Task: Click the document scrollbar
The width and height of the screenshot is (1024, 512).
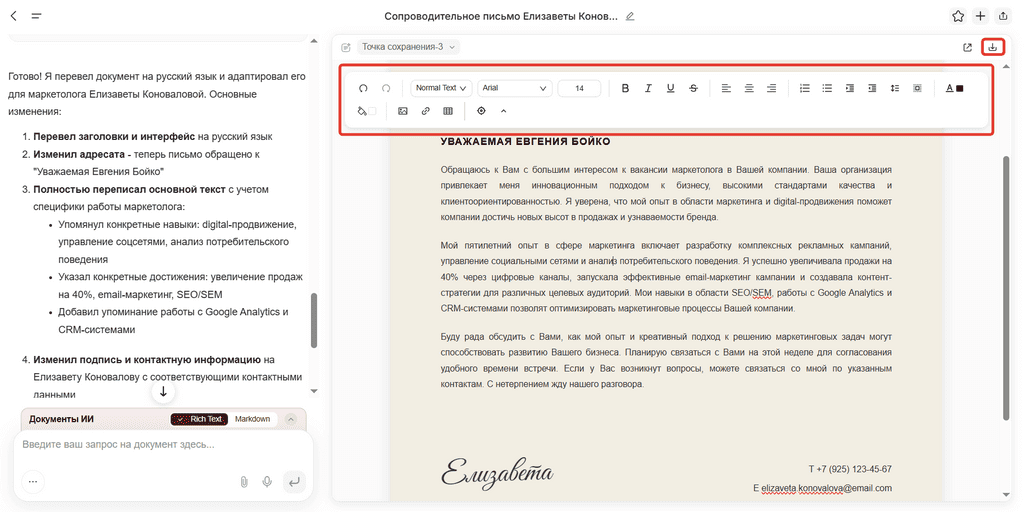Action: tap(1006, 287)
